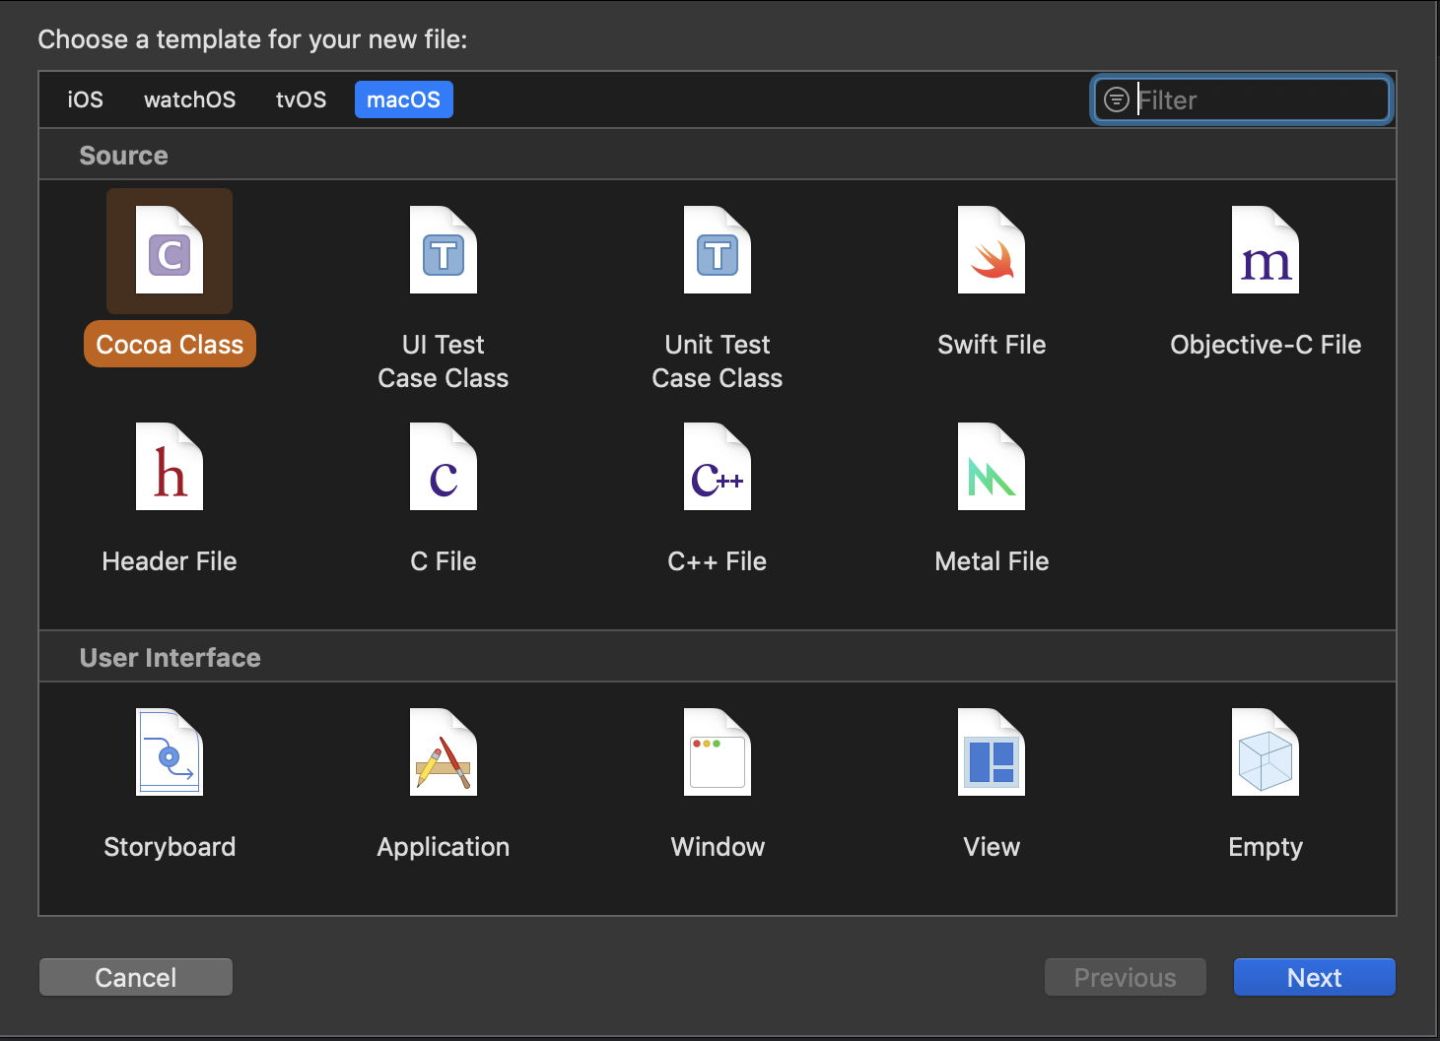The image size is (1440, 1041).
Task: Click the "Empty" label text
Action: pos(1265,848)
